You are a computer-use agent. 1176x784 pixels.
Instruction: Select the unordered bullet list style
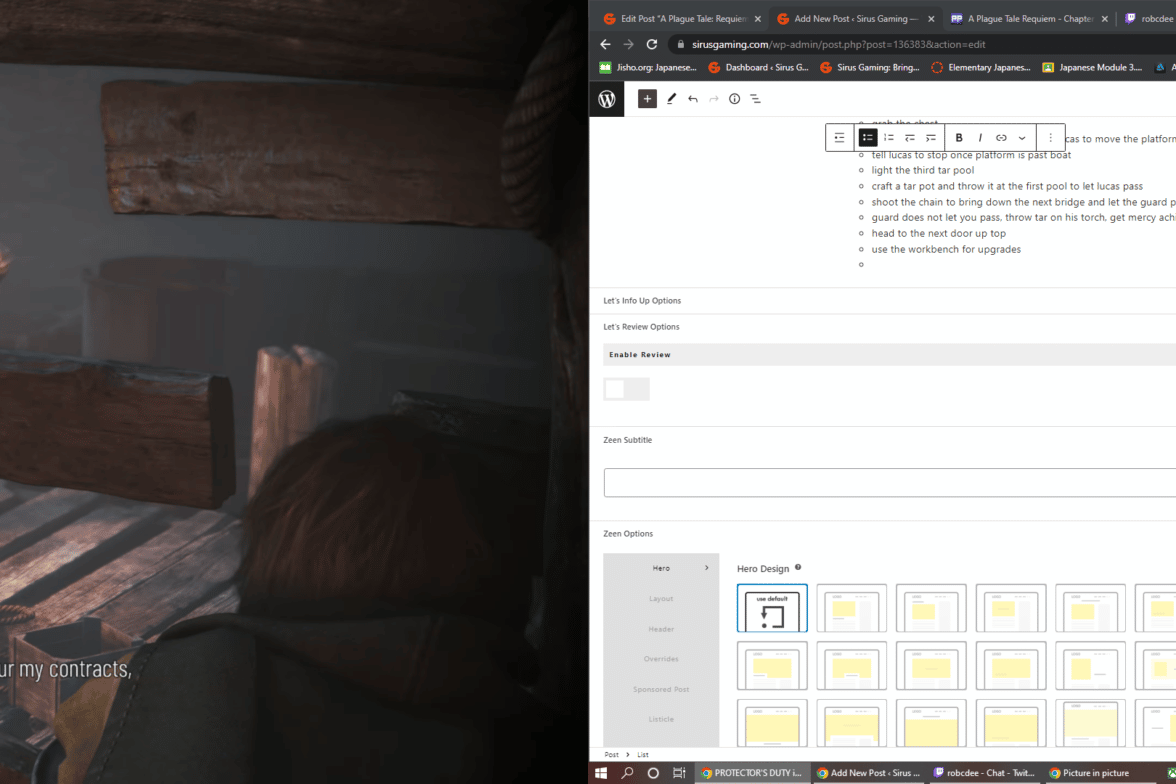(x=868, y=138)
